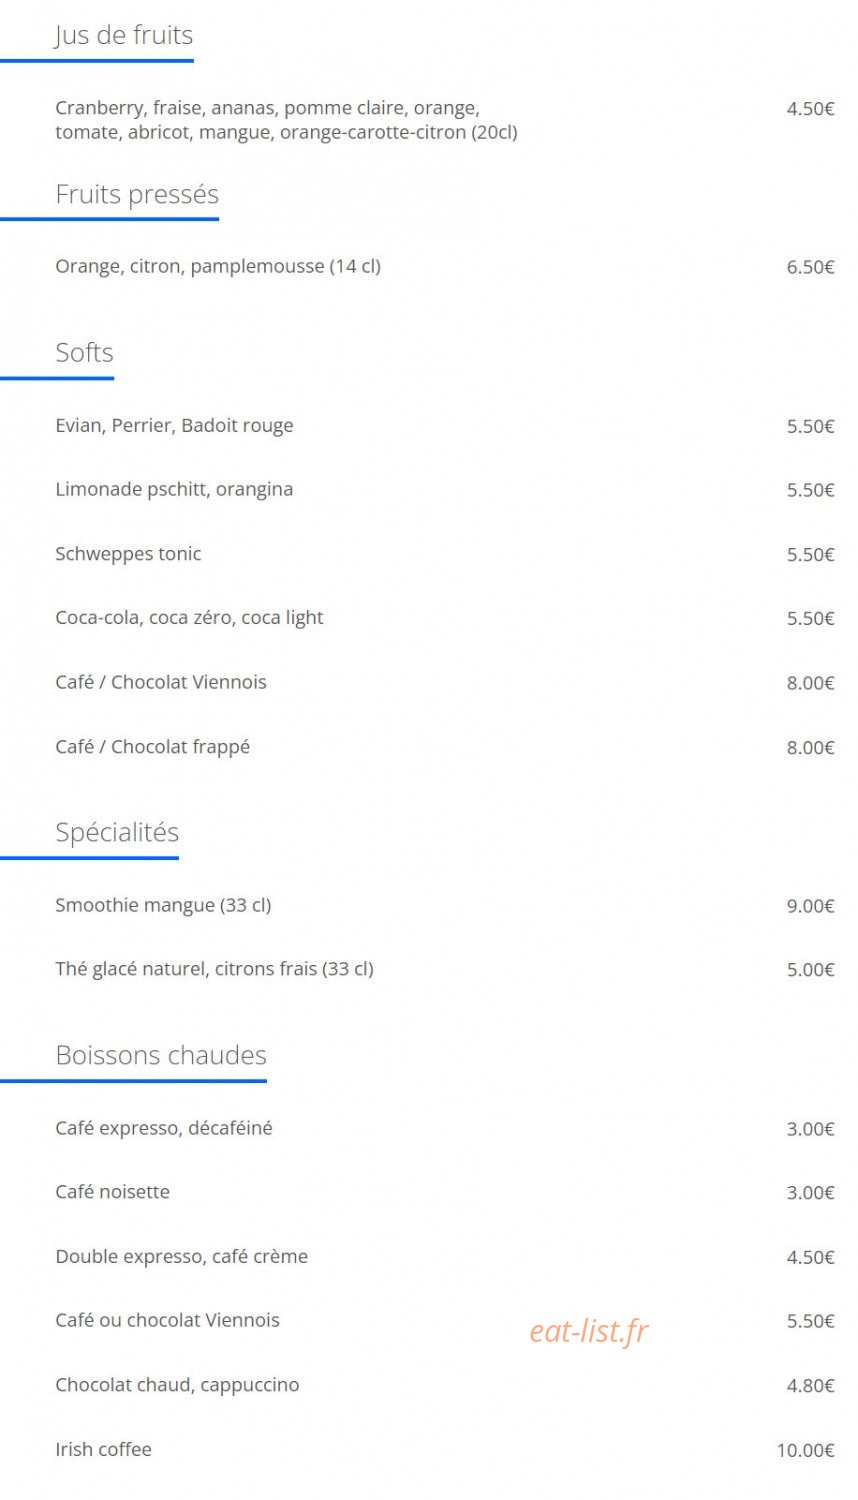
Task: Click the Coca-cola, coca zéro, coca light item
Action: coord(189,618)
